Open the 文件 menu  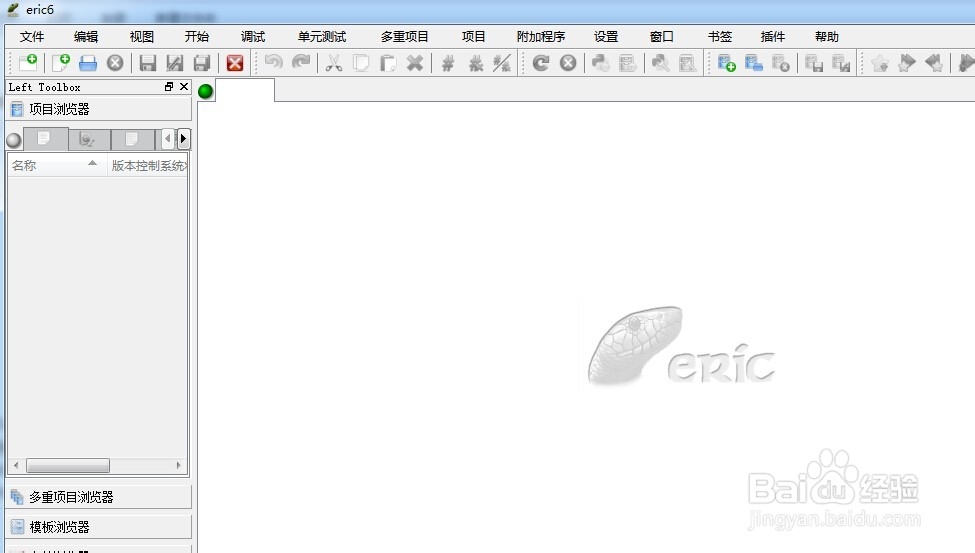(32, 37)
